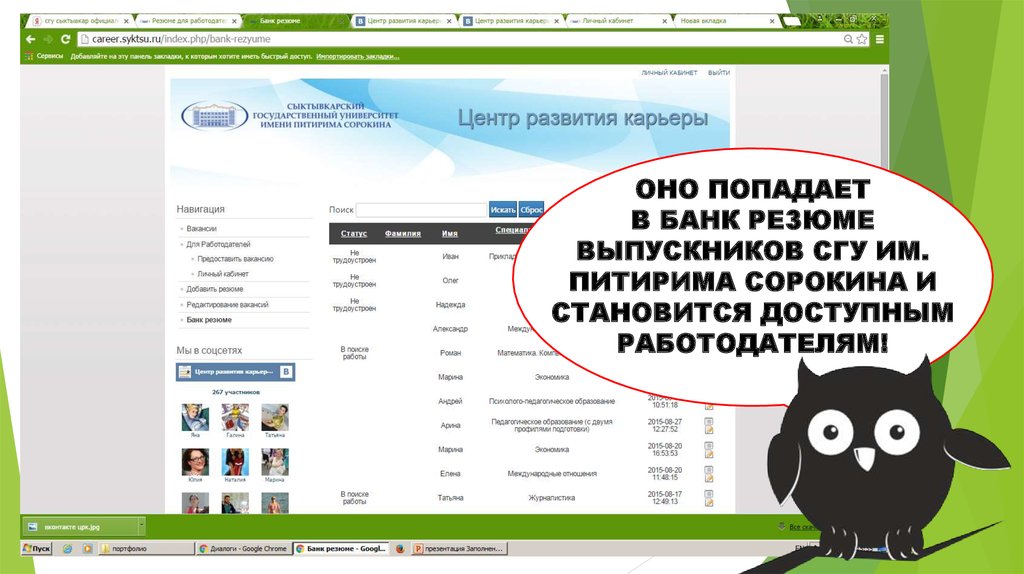Click the 'Сброс' reset button
This screenshot has width=1024, height=574.
tap(532, 210)
